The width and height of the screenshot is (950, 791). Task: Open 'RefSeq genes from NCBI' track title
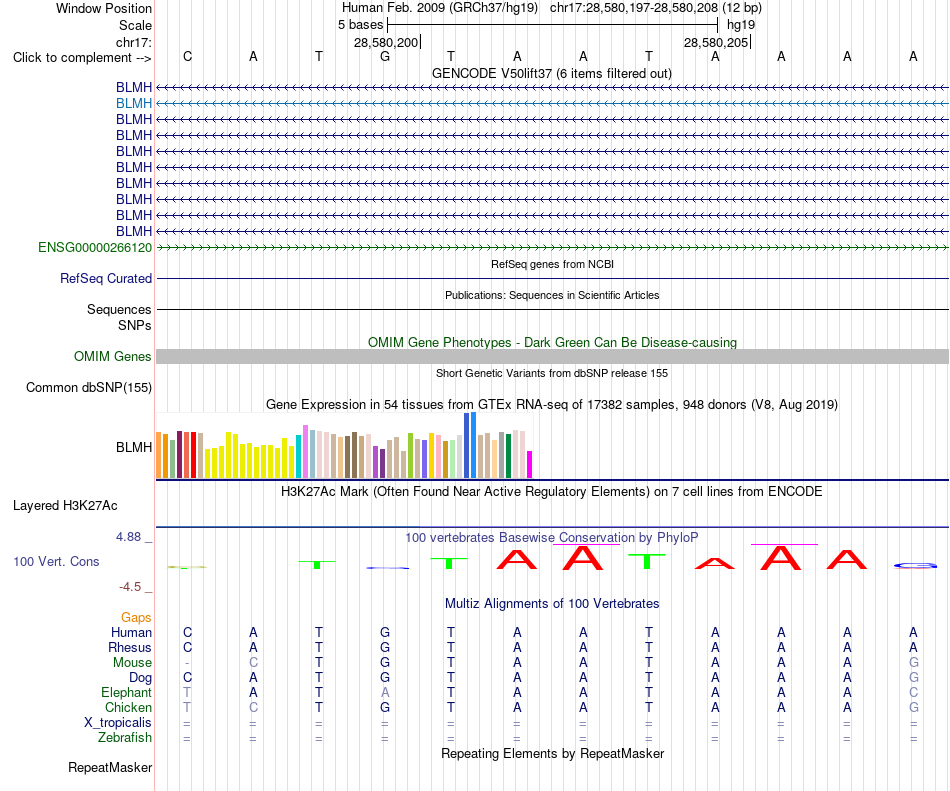click(552, 264)
